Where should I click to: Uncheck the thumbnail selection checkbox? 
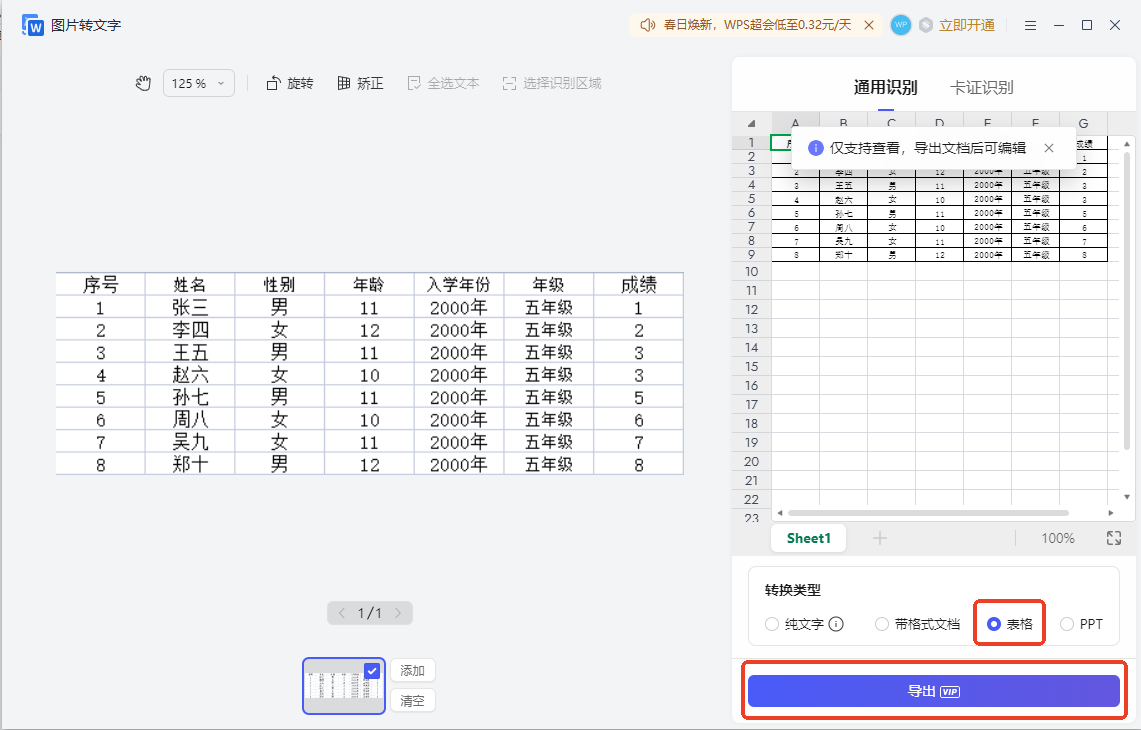(x=373, y=670)
